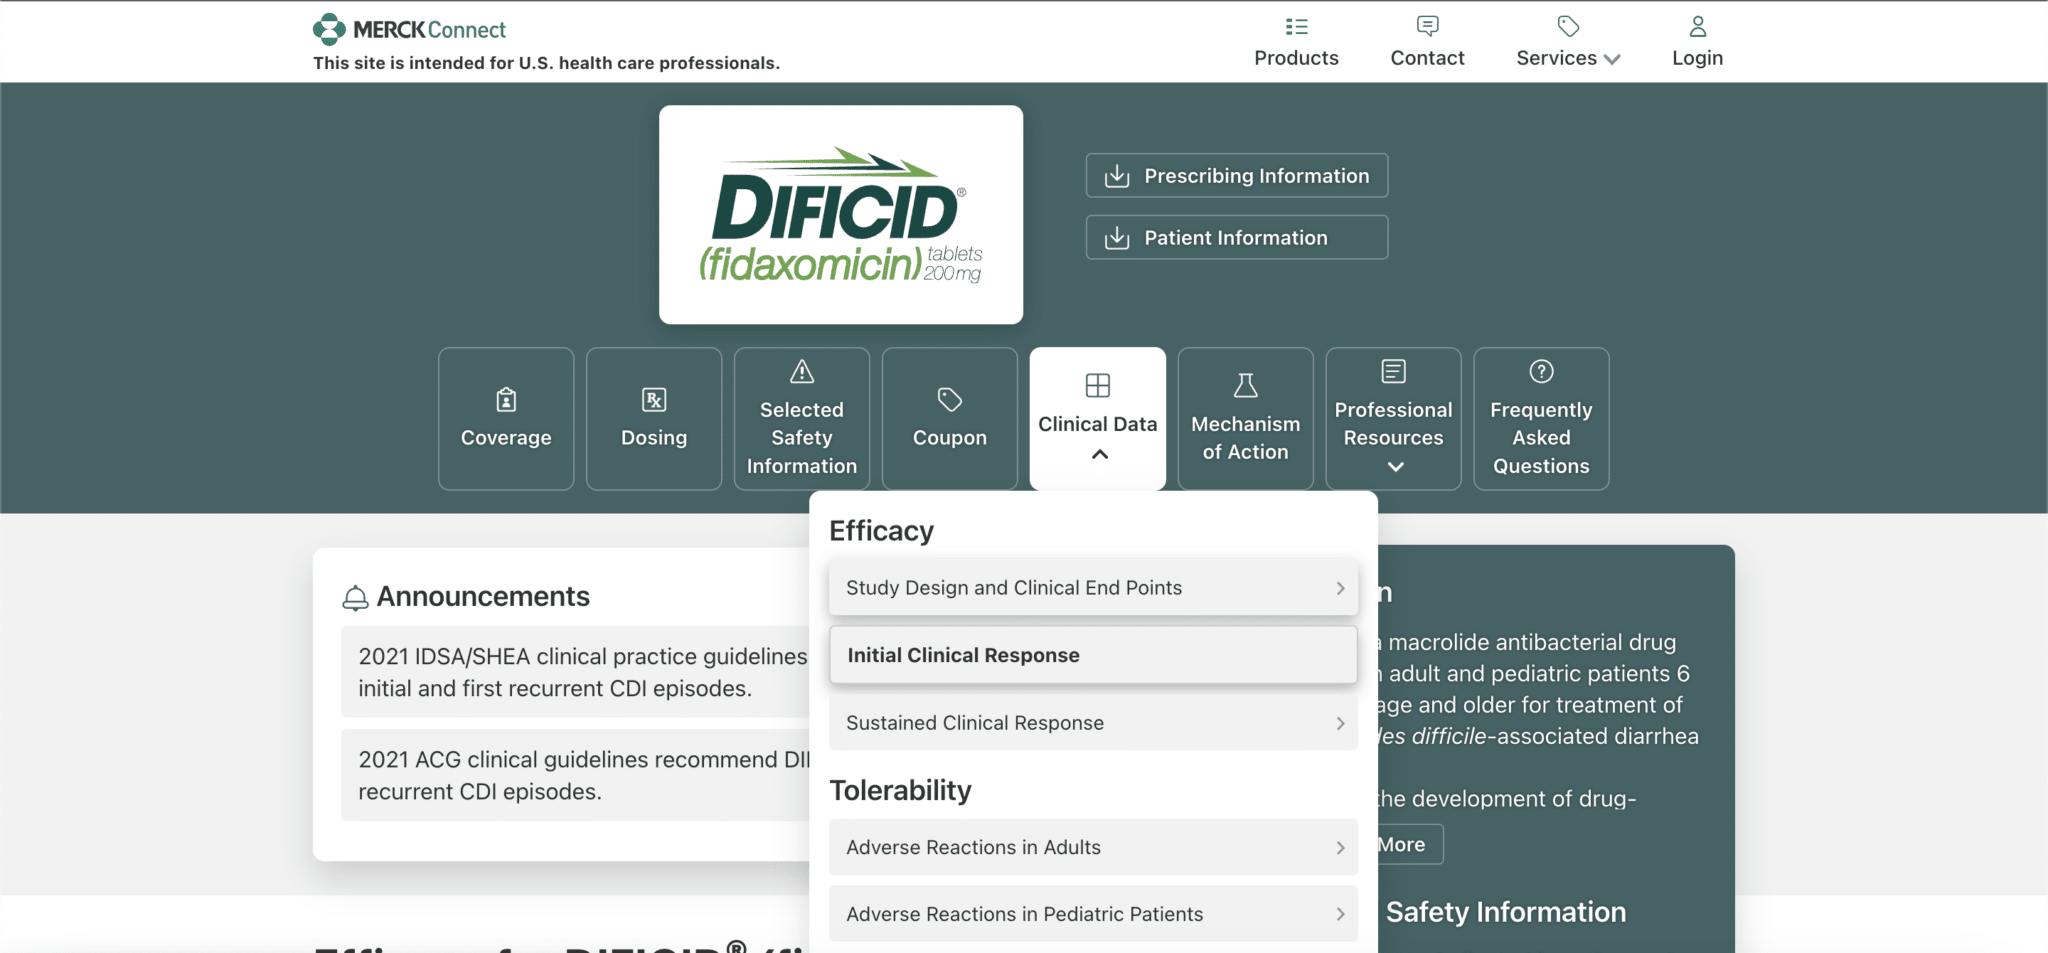Screen dimensions: 2048x953
Task: Collapse the Clinical Data panel chevron
Action: [1098, 453]
